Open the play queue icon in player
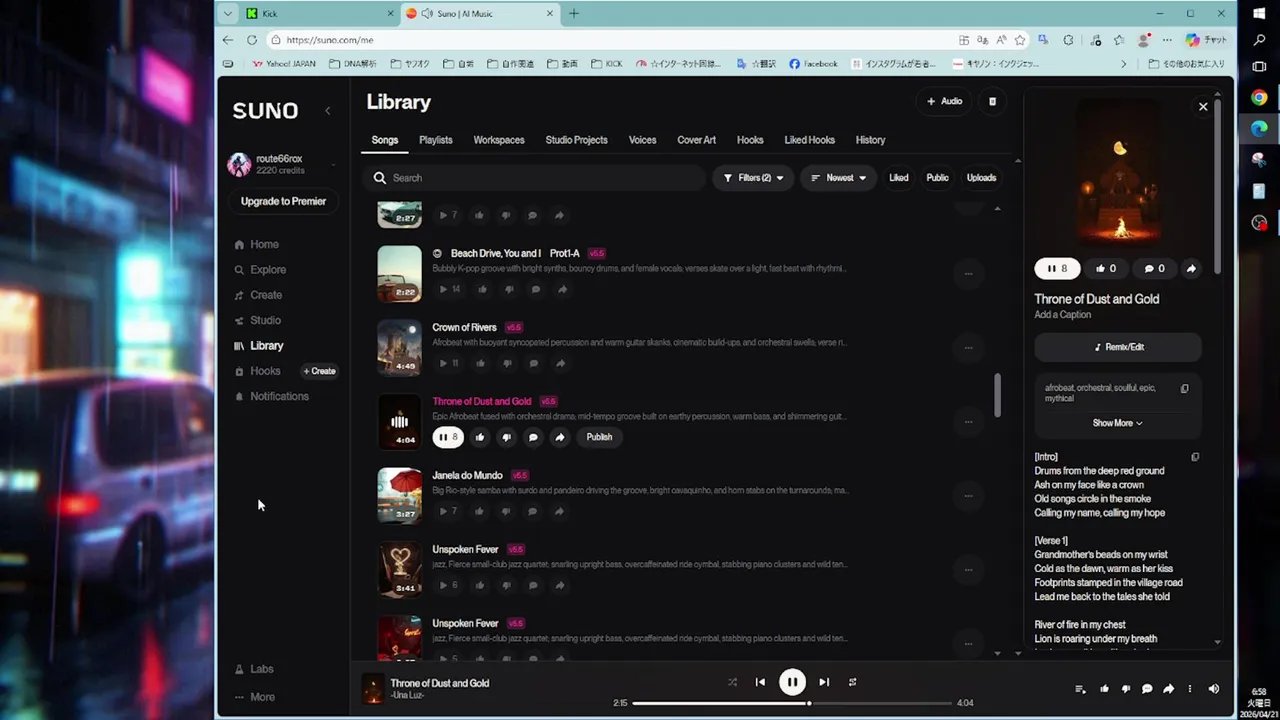The height and width of the screenshot is (720, 1280). click(1080, 689)
